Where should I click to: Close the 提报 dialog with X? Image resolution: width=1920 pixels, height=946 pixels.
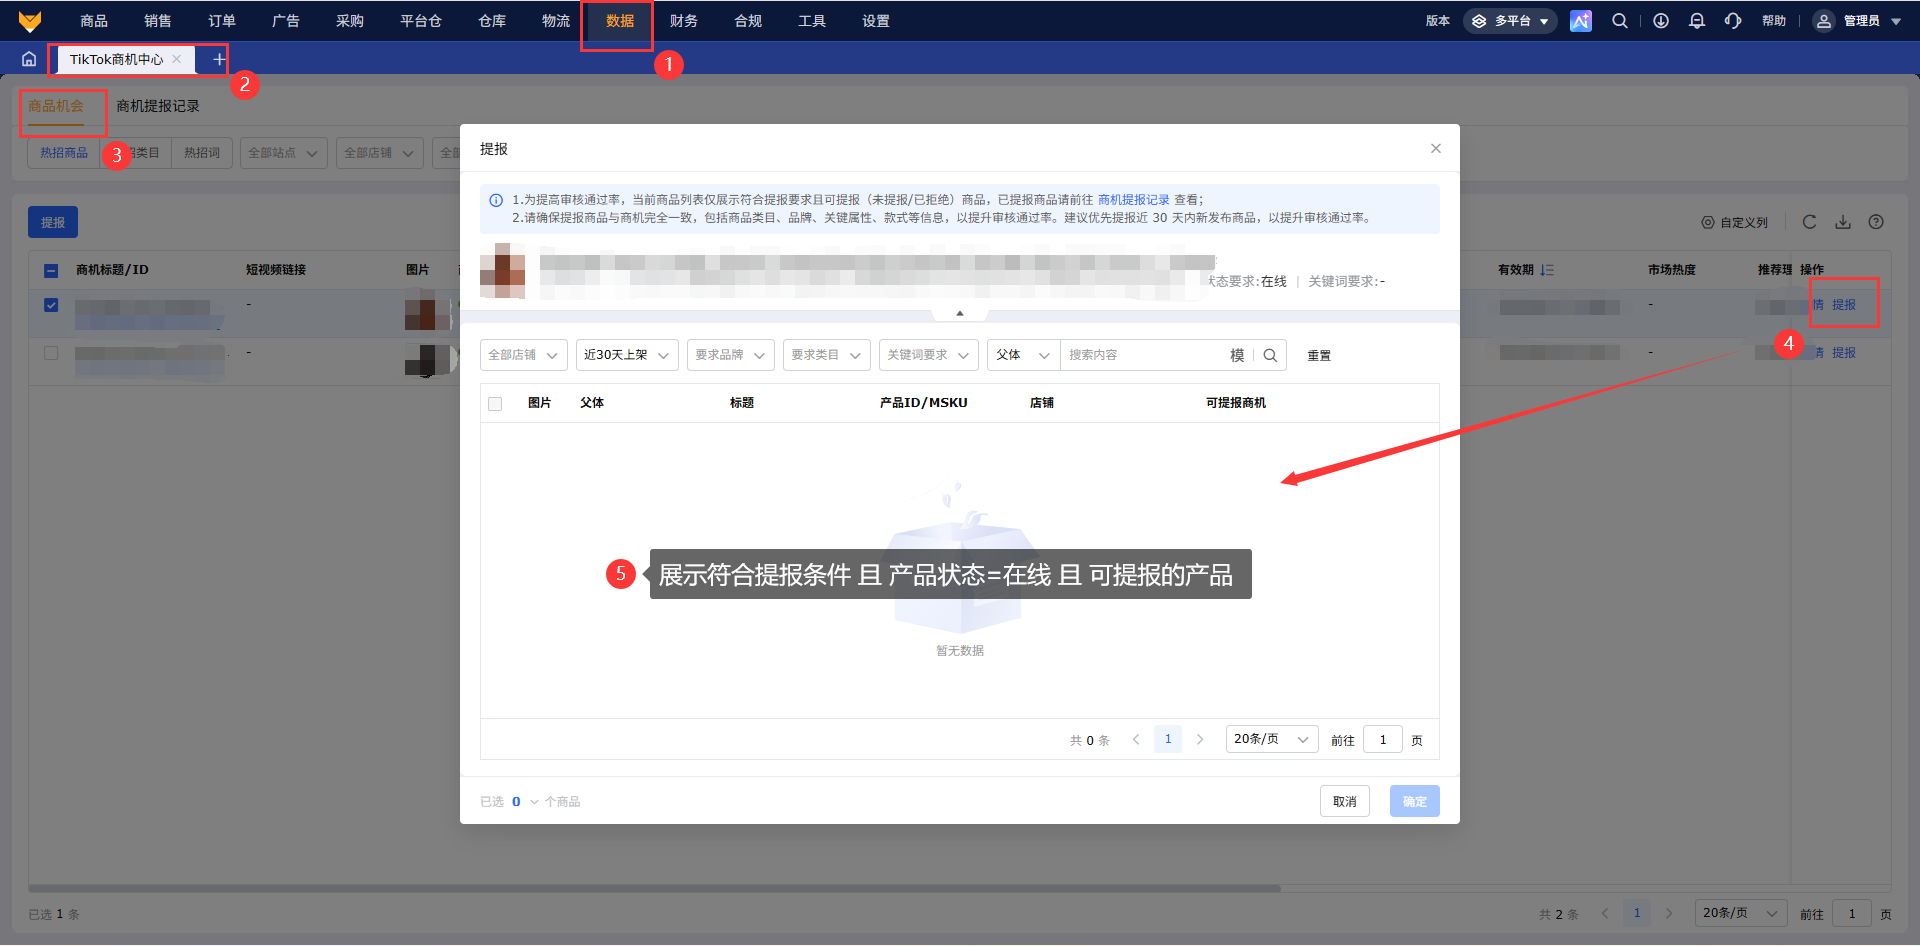[1436, 148]
